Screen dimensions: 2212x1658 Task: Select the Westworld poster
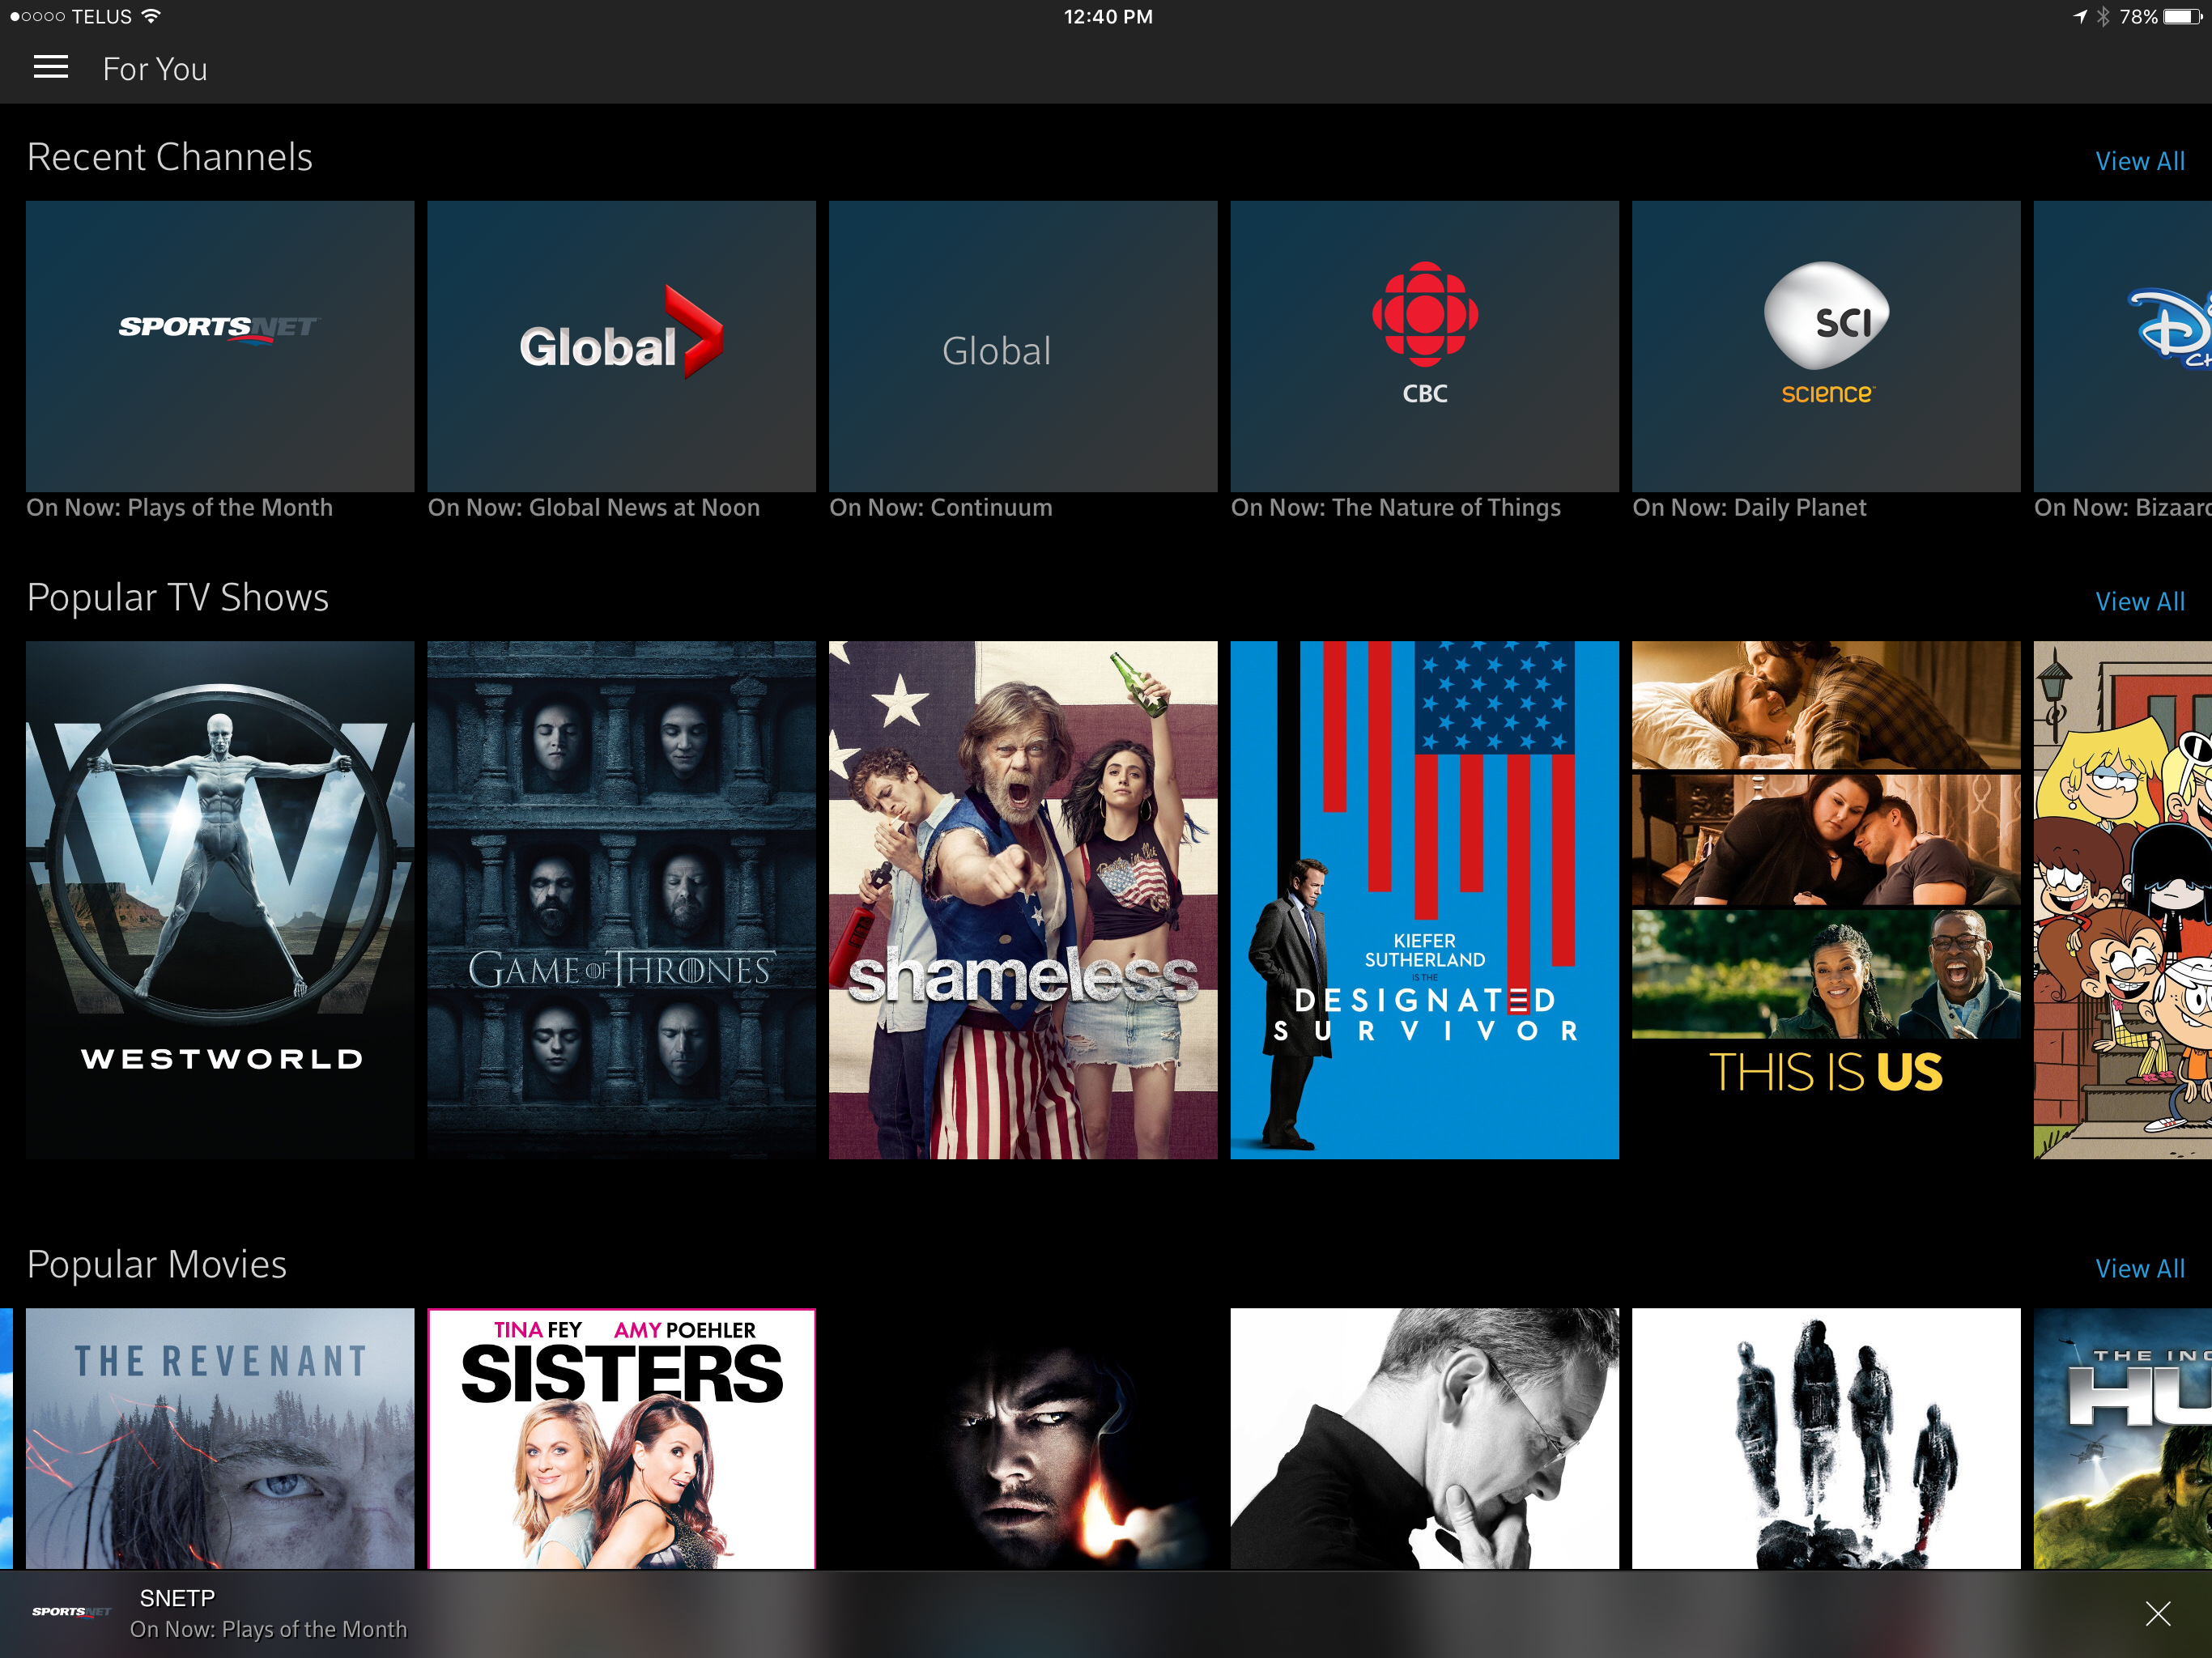coord(220,900)
